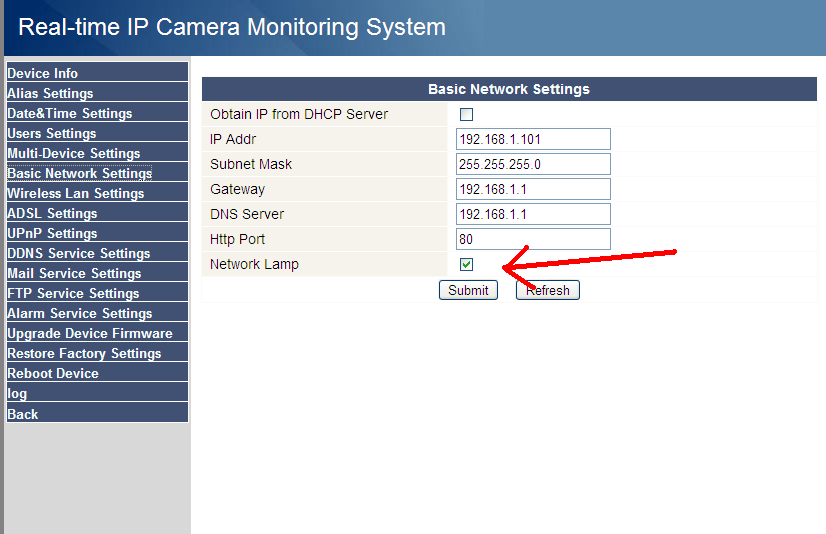Go to Alias Settings

50,93
